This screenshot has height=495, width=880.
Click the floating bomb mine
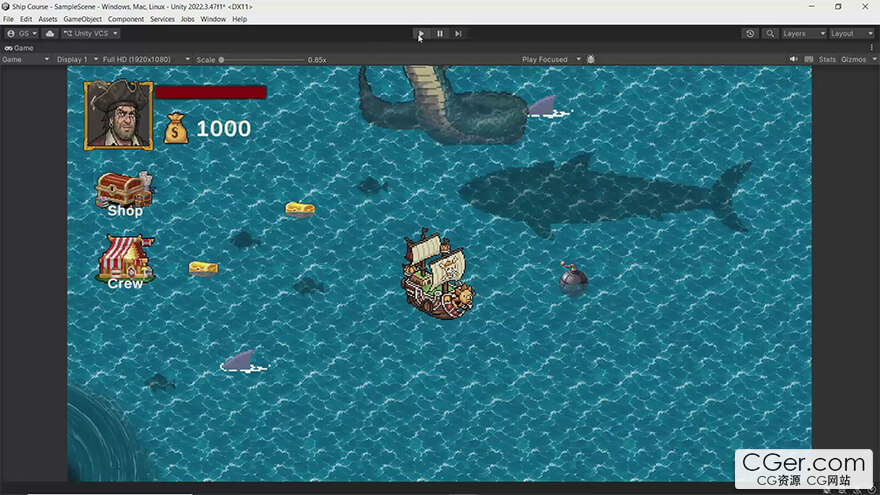(x=573, y=278)
